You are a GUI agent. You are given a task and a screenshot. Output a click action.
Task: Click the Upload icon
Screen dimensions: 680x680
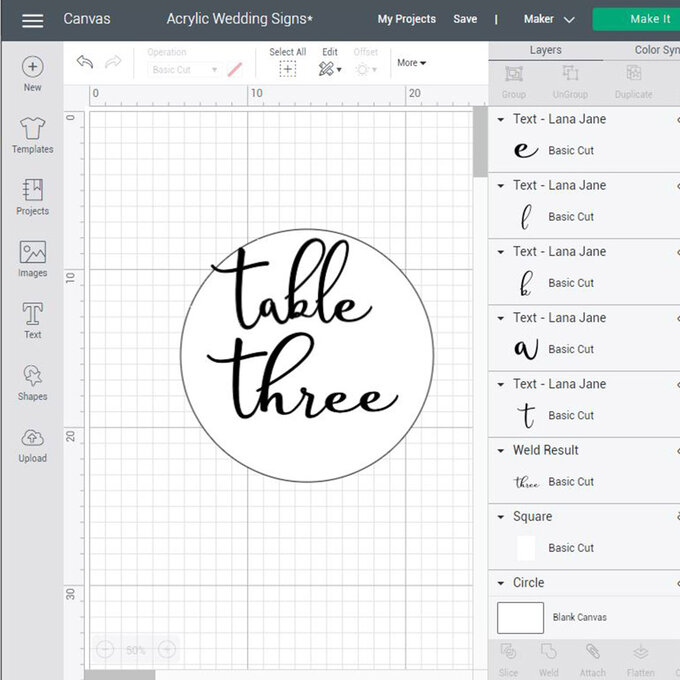[x=32, y=440]
